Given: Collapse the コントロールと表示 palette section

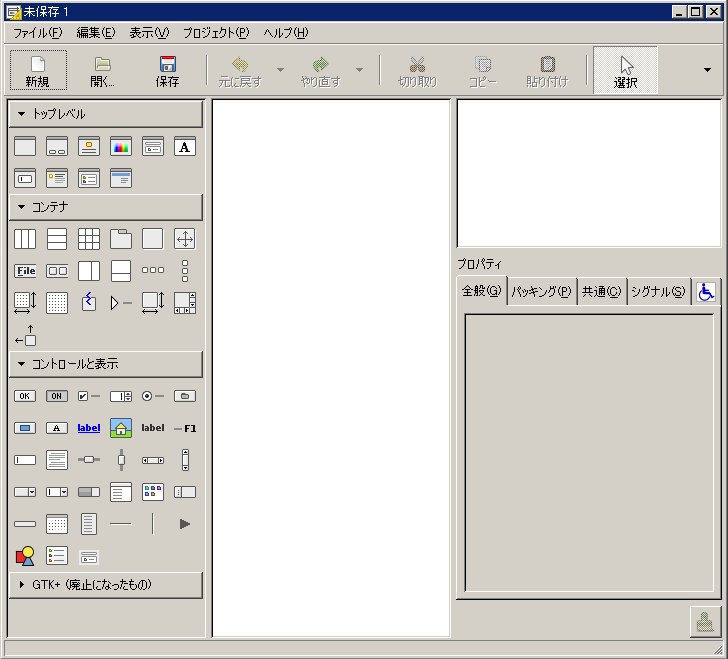Looking at the screenshot, I should pyautogui.click(x=106, y=364).
